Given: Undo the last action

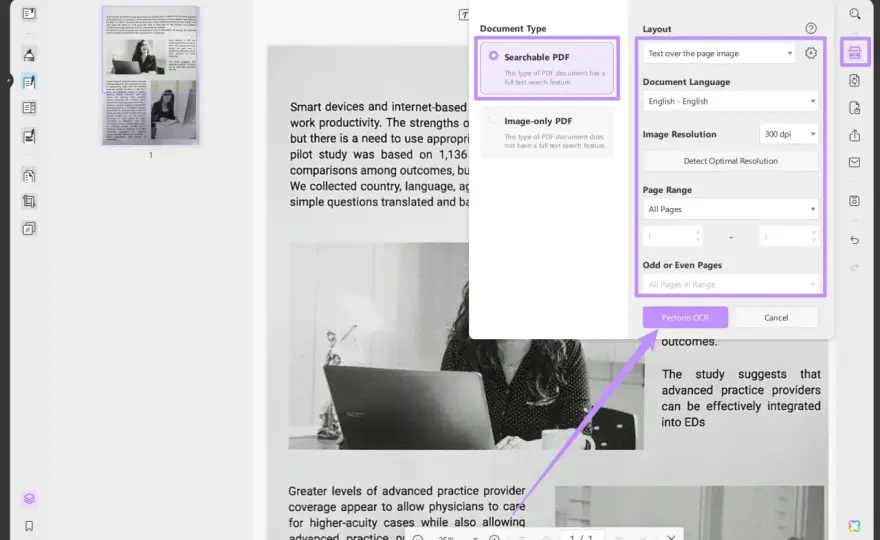Looking at the screenshot, I should point(854,240).
